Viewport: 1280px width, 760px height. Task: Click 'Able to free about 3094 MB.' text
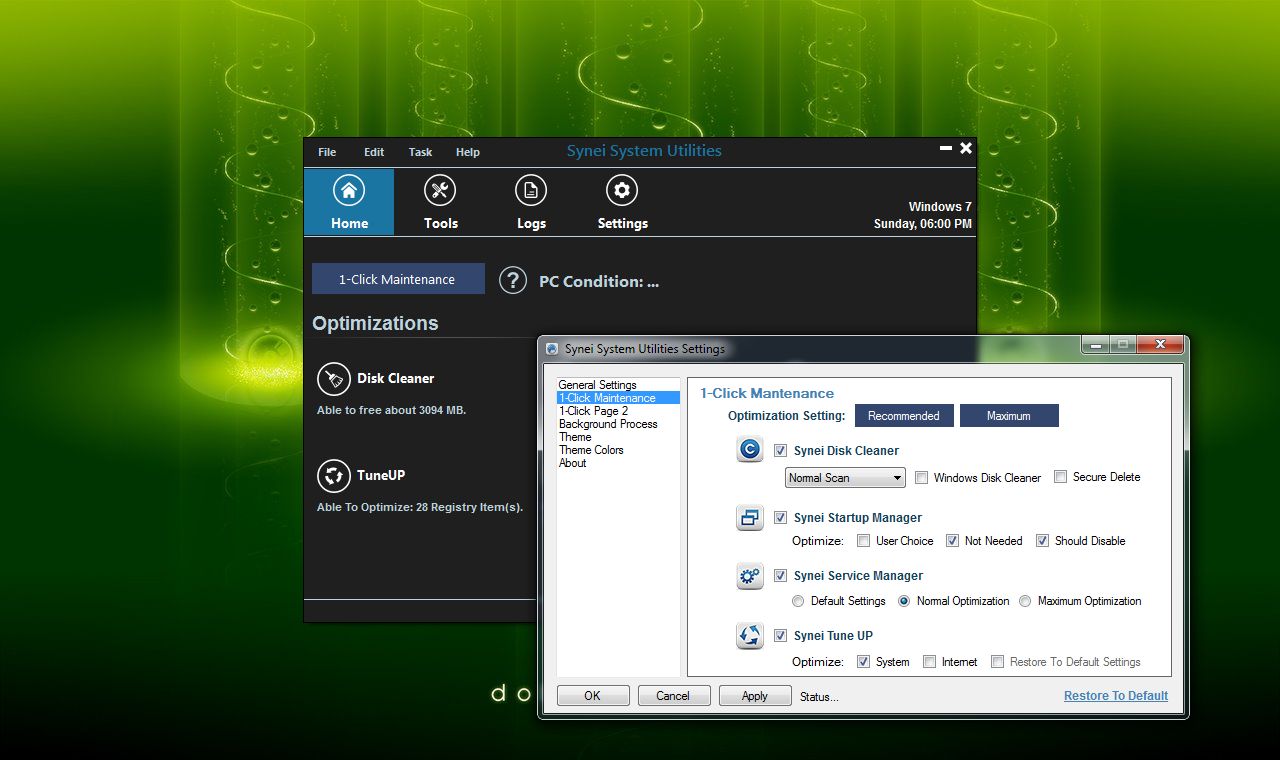[391, 410]
